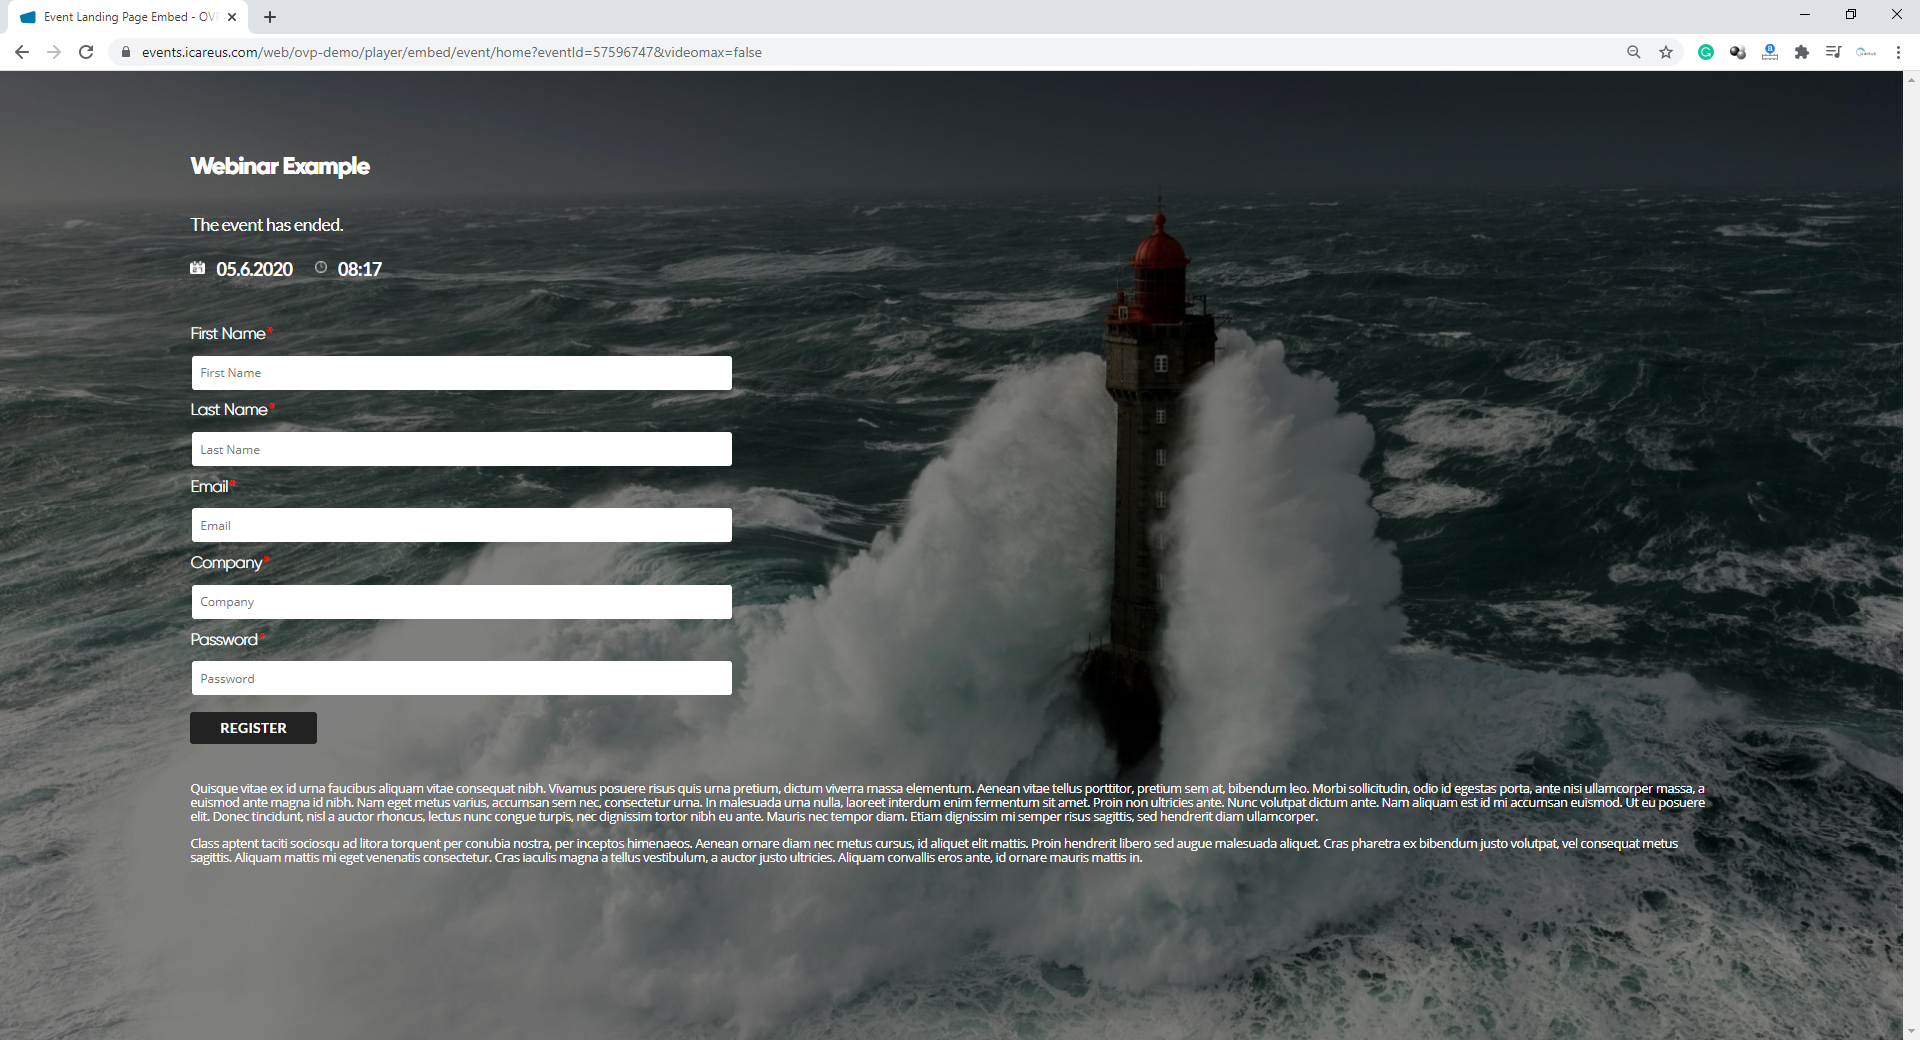The height and width of the screenshot is (1040, 1920).
Task: Open the three-spheres extension icon
Action: click(1738, 52)
